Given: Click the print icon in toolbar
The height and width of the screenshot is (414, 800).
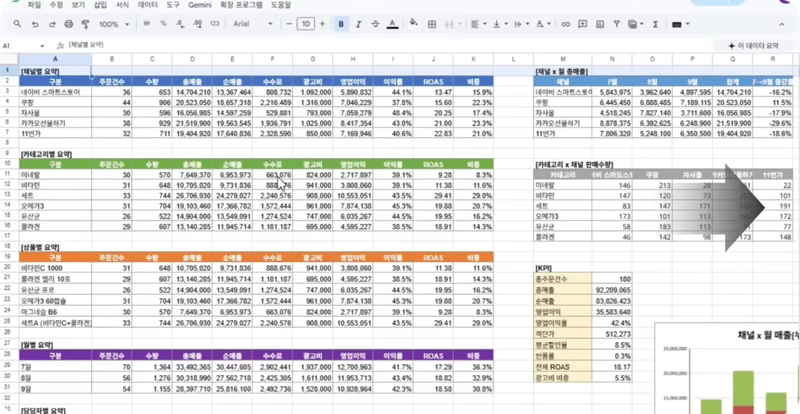Looking at the screenshot, I should pos(69,24).
